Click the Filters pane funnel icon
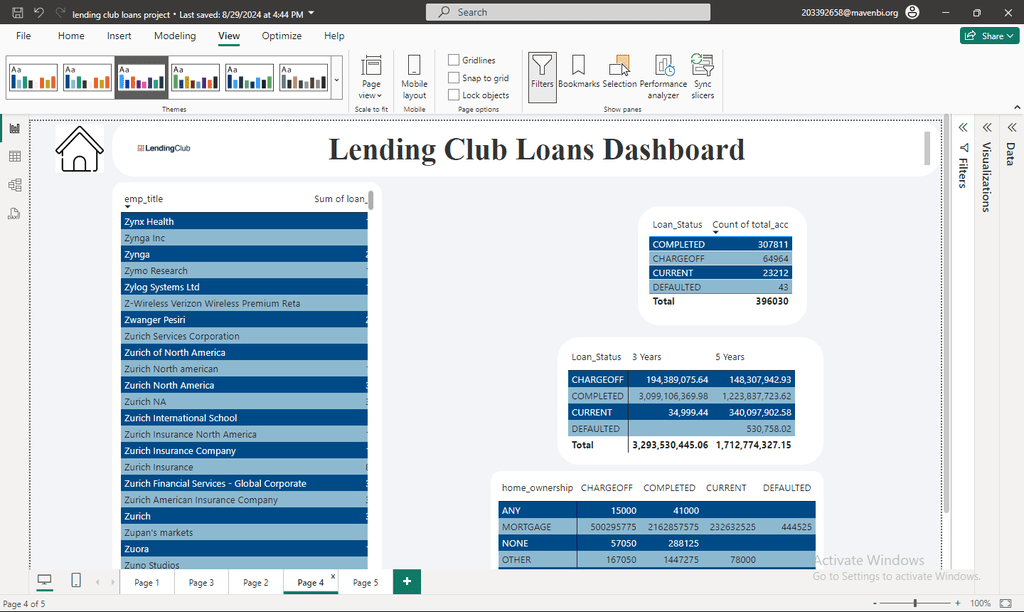Image resolution: width=1024 pixels, height=612 pixels. pos(964,148)
